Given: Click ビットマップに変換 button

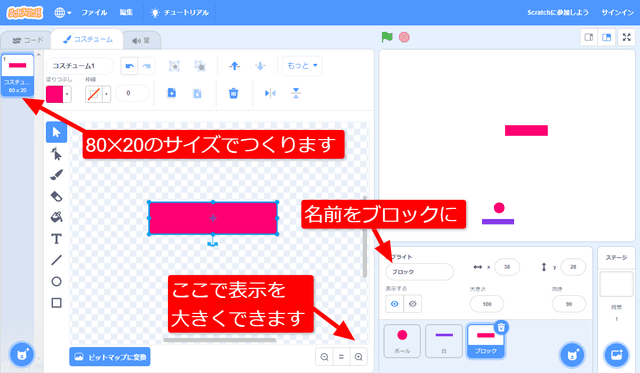Looking at the screenshot, I should tap(110, 357).
